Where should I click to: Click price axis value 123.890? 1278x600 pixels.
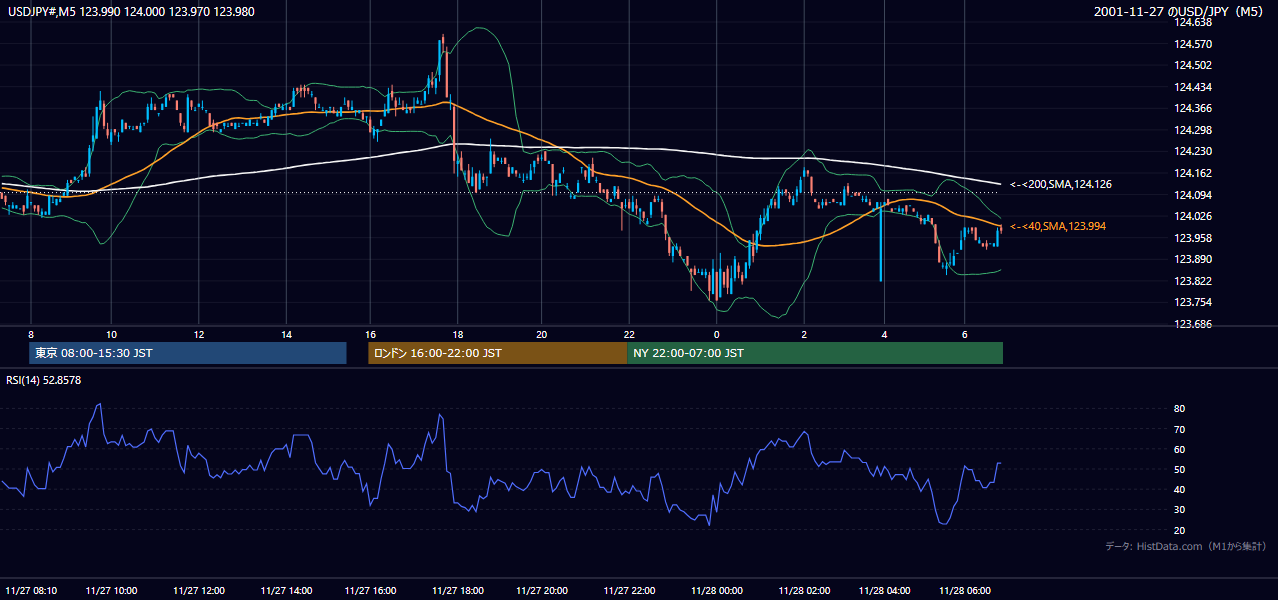pyautogui.click(x=1192, y=259)
